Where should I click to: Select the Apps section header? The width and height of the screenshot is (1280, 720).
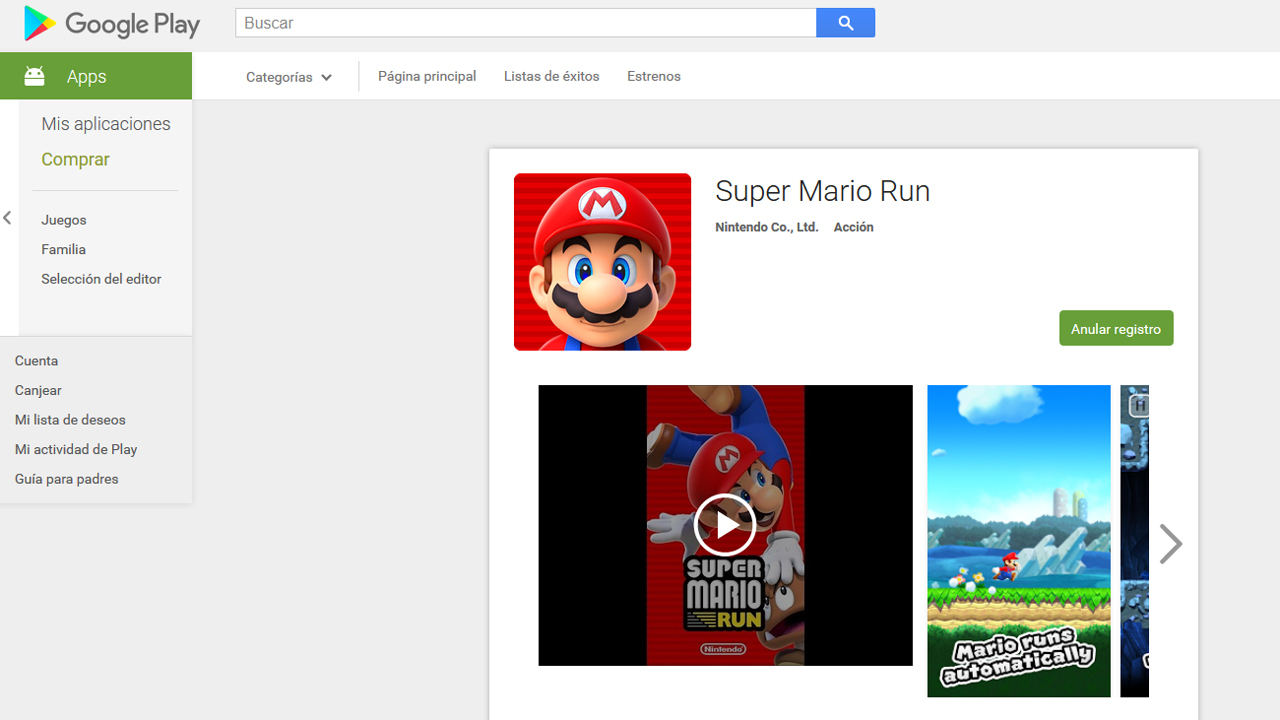[96, 76]
